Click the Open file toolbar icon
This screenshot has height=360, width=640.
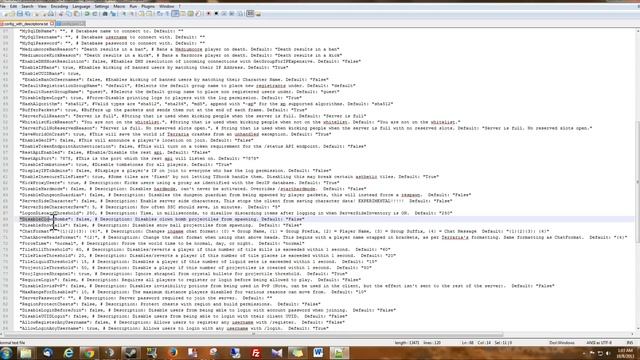point(12,14)
